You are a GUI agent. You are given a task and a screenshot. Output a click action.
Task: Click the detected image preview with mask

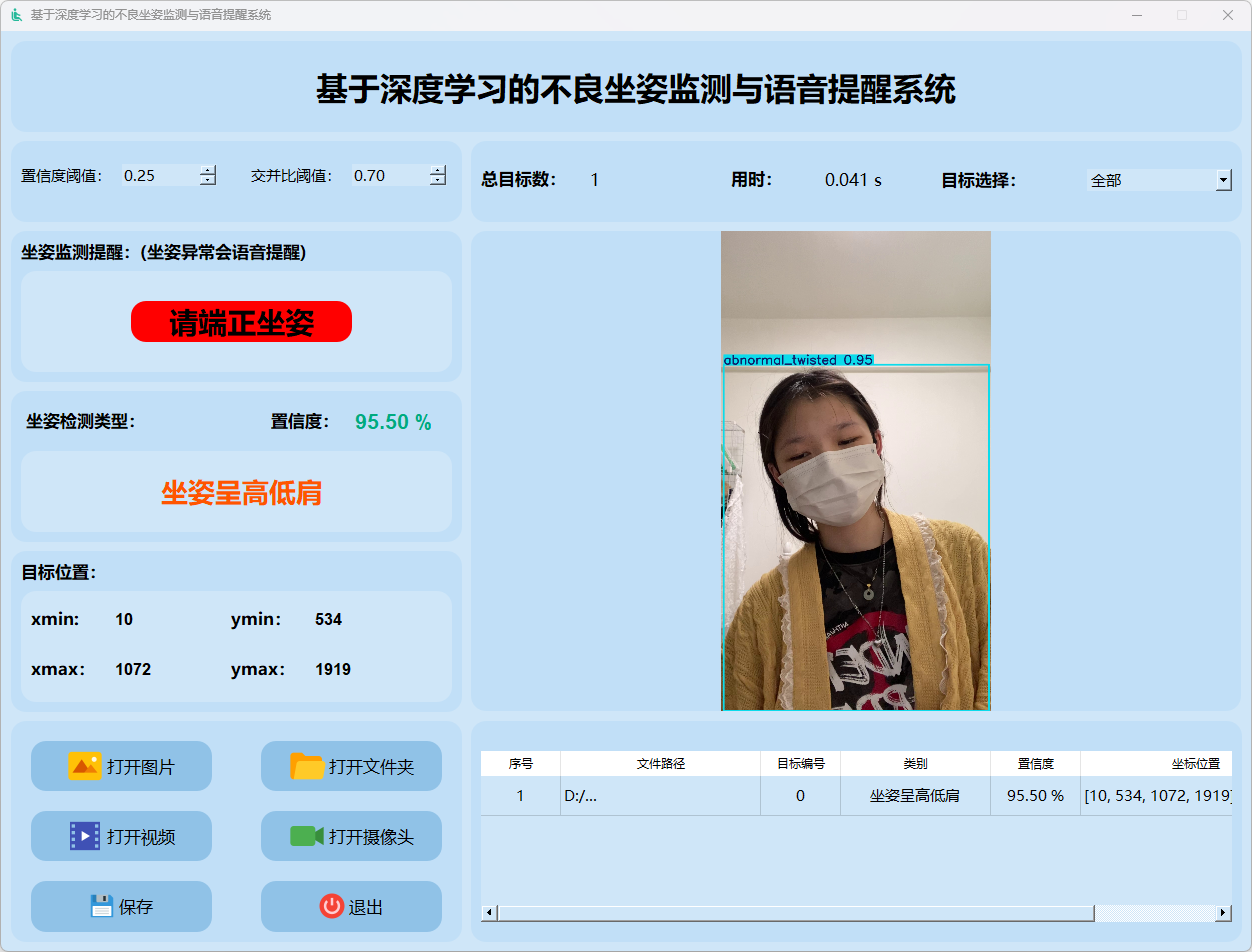(x=856, y=471)
